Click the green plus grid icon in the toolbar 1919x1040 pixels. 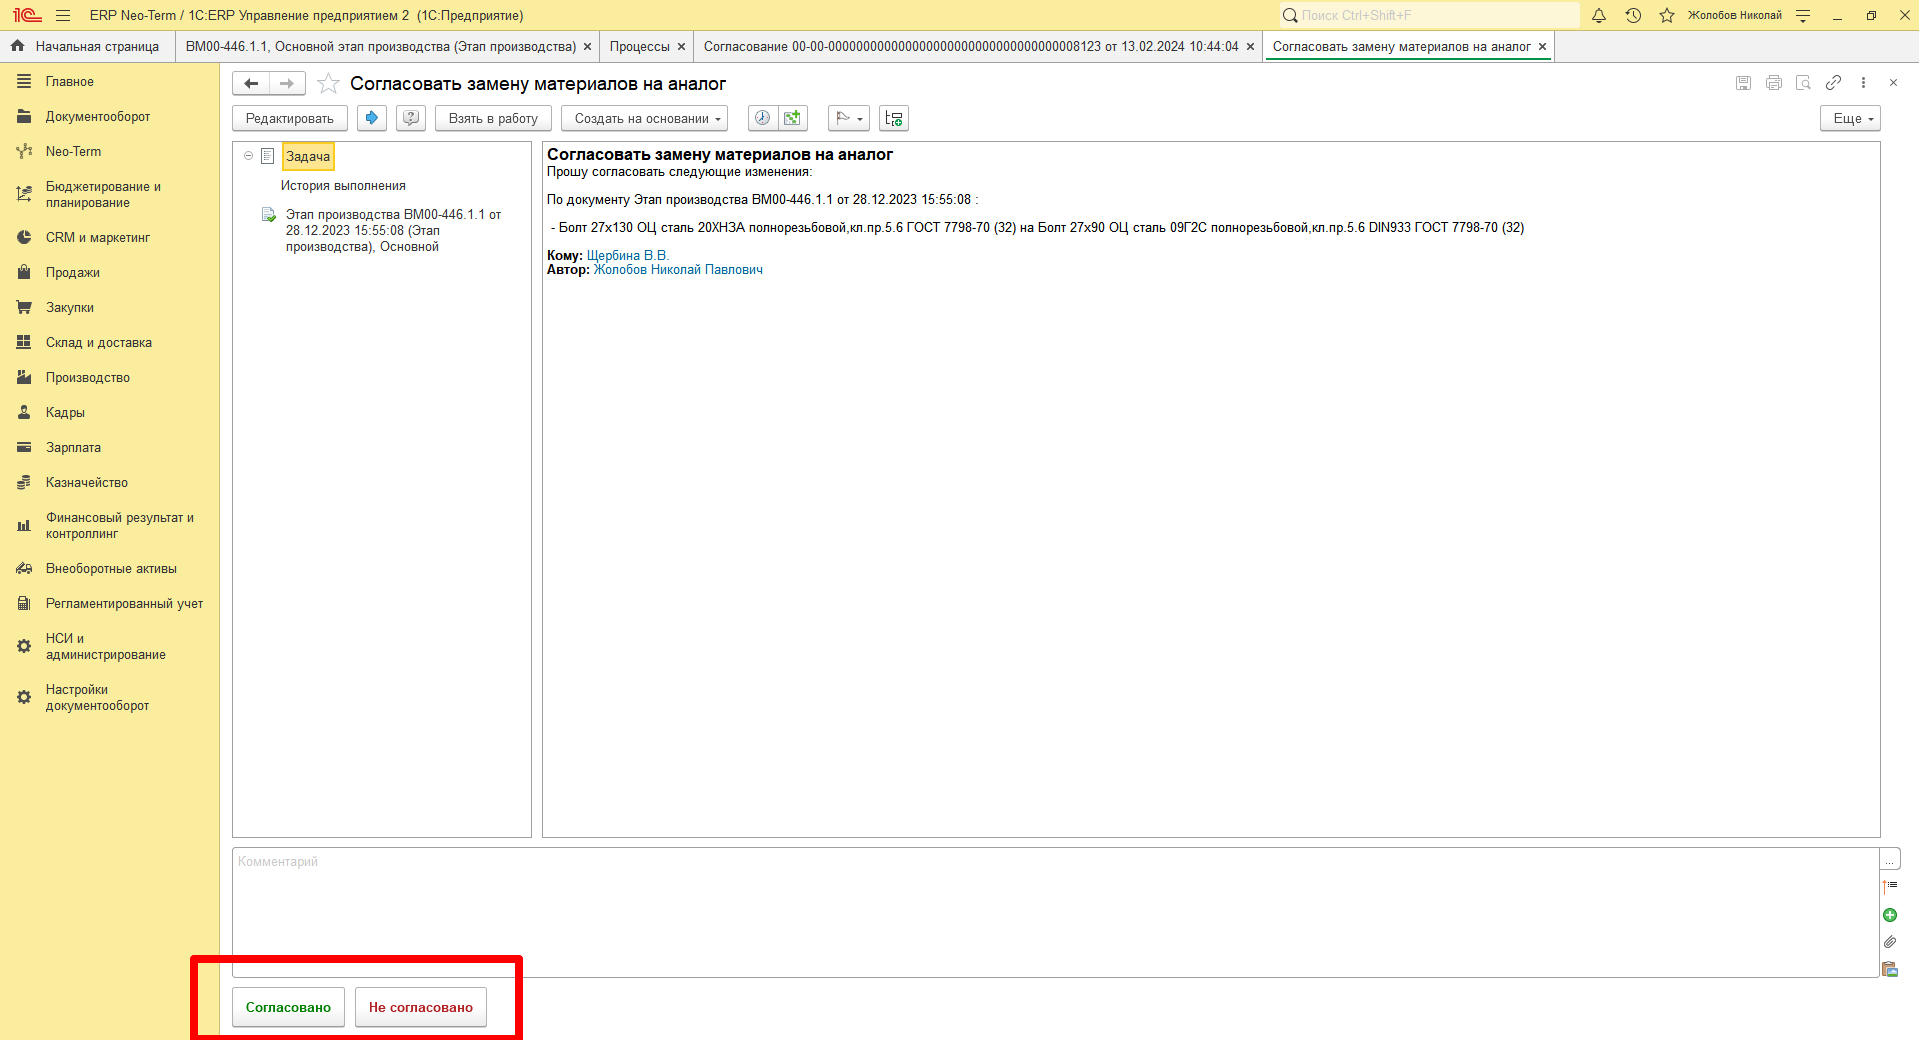(793, 118)
